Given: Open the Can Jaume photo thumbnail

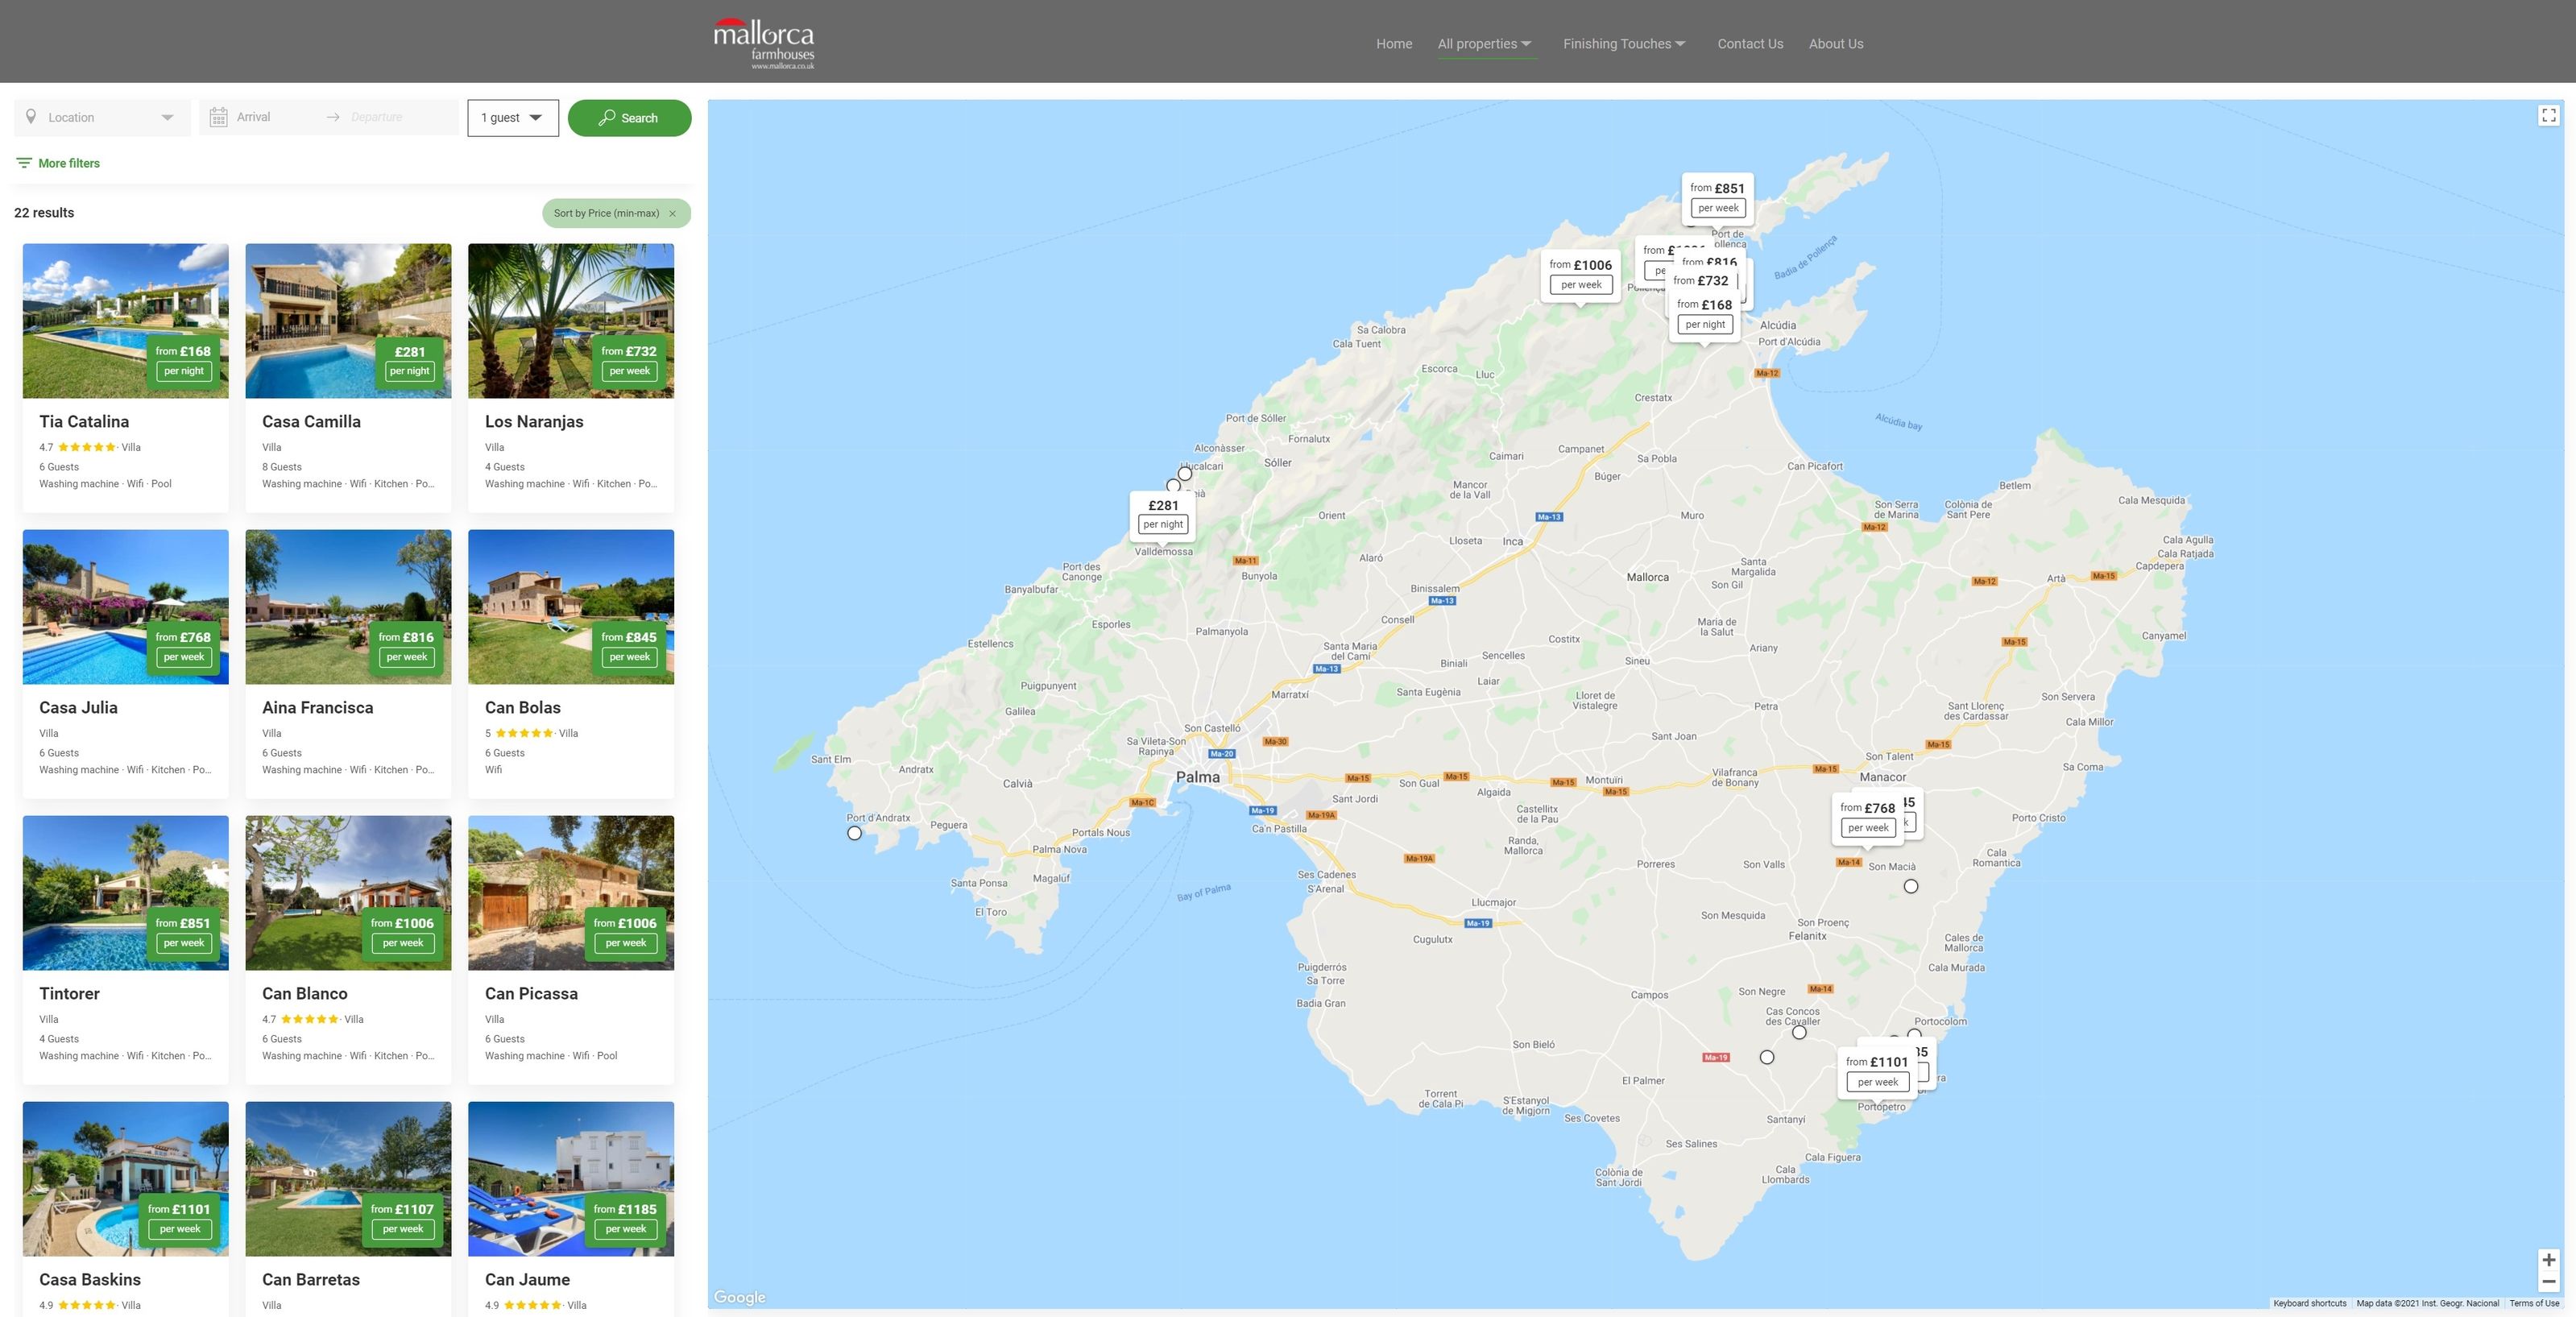Looking at the screenshot, I should (571, 1179).
